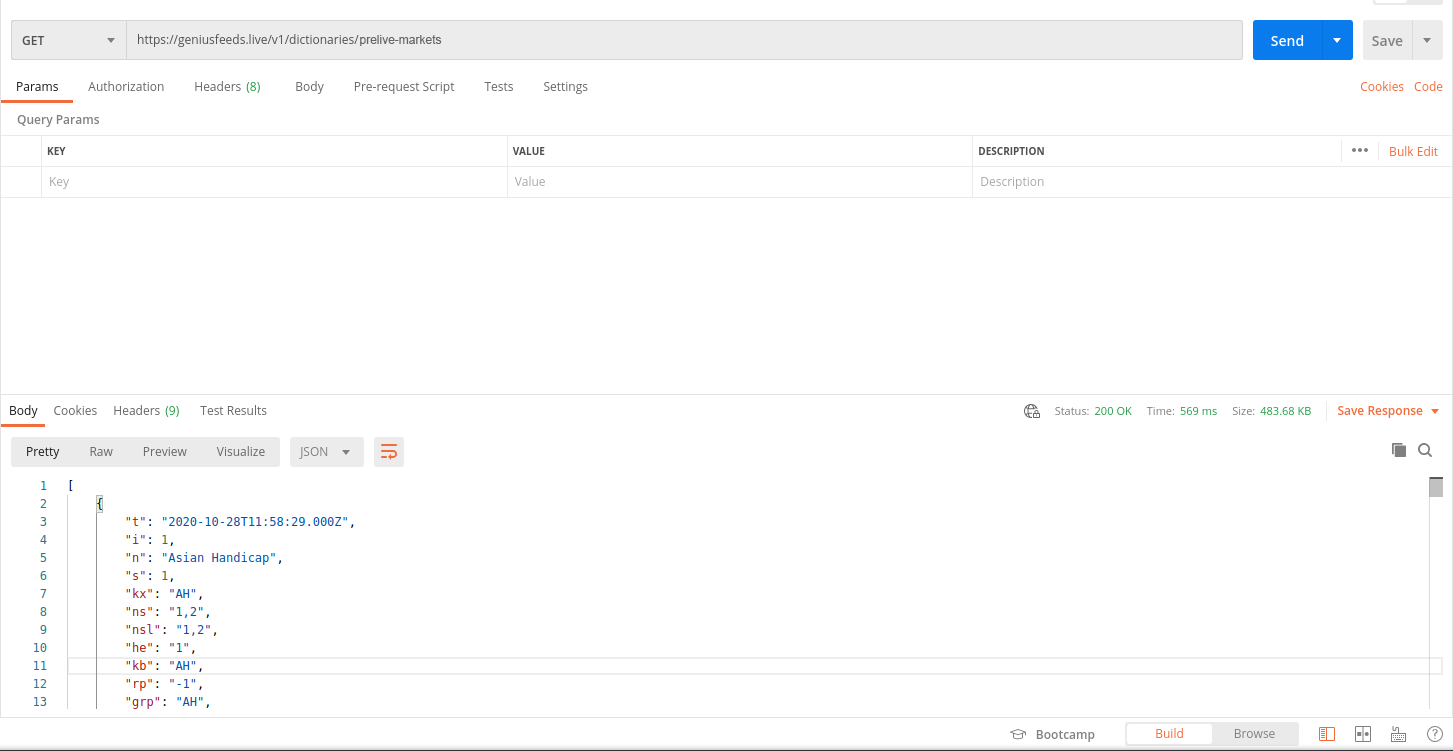Open the GET request method dropdown

(x=67, y=40)
